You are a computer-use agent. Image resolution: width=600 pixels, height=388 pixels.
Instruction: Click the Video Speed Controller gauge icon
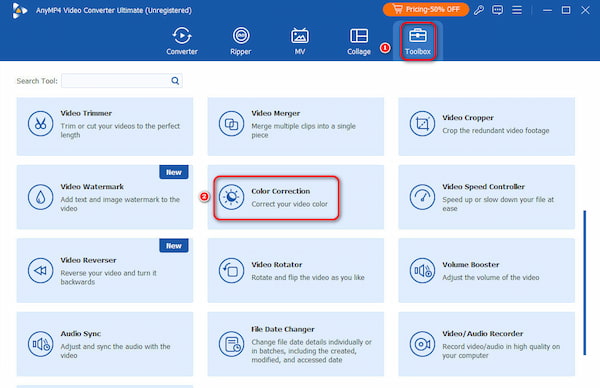pos(422,197)
